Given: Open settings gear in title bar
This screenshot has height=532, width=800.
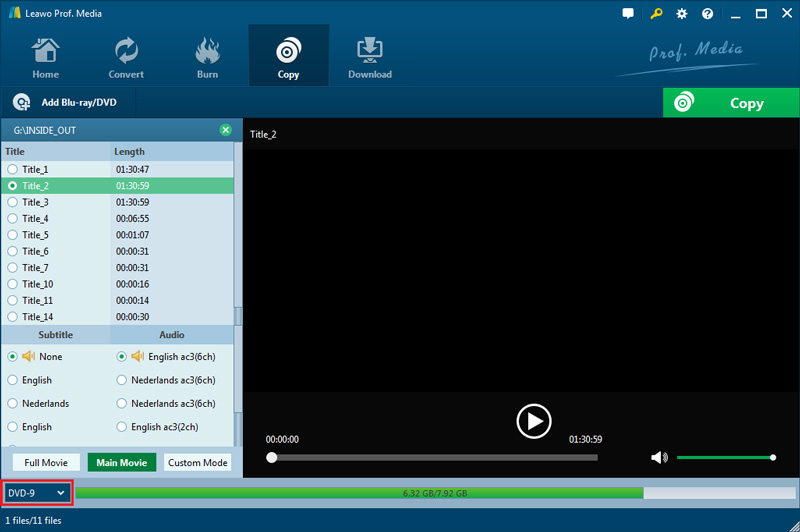Looking at the screenshot, I should 682,14.
